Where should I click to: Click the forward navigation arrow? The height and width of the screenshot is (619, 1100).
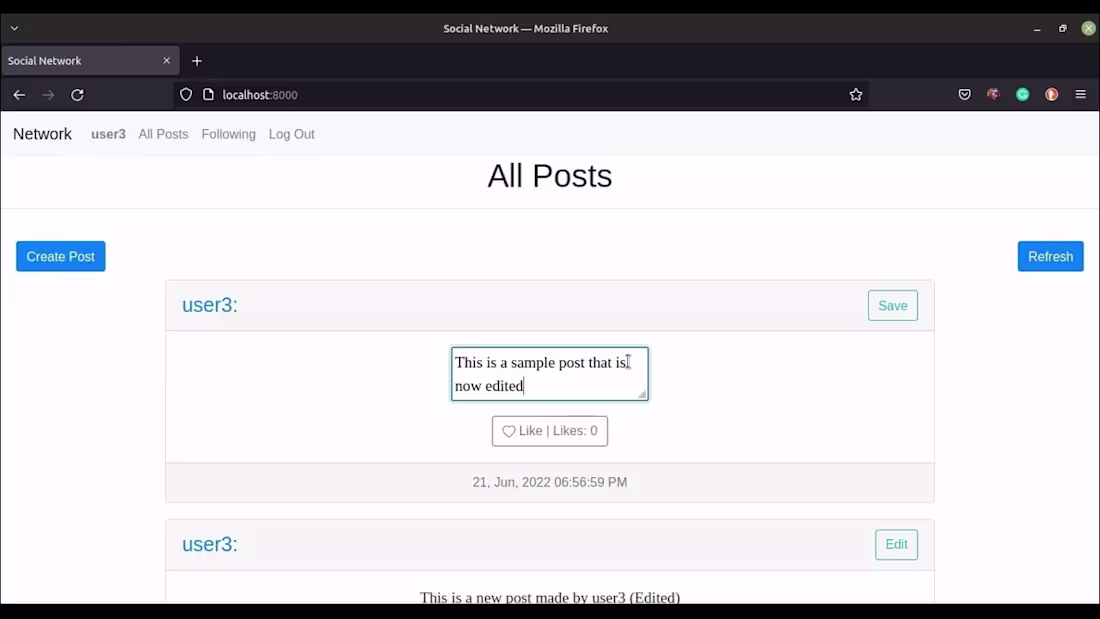click(x=48, y=94)
